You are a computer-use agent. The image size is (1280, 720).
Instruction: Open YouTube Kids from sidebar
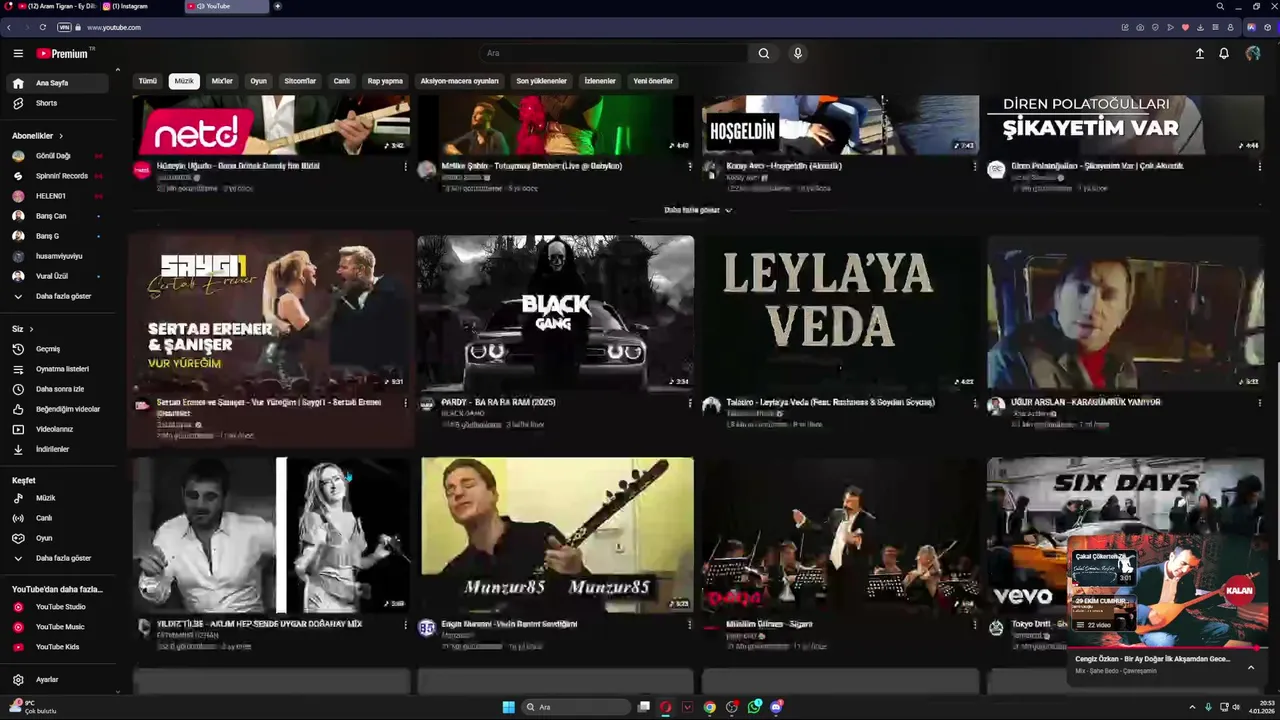click(x=57, y=647)
